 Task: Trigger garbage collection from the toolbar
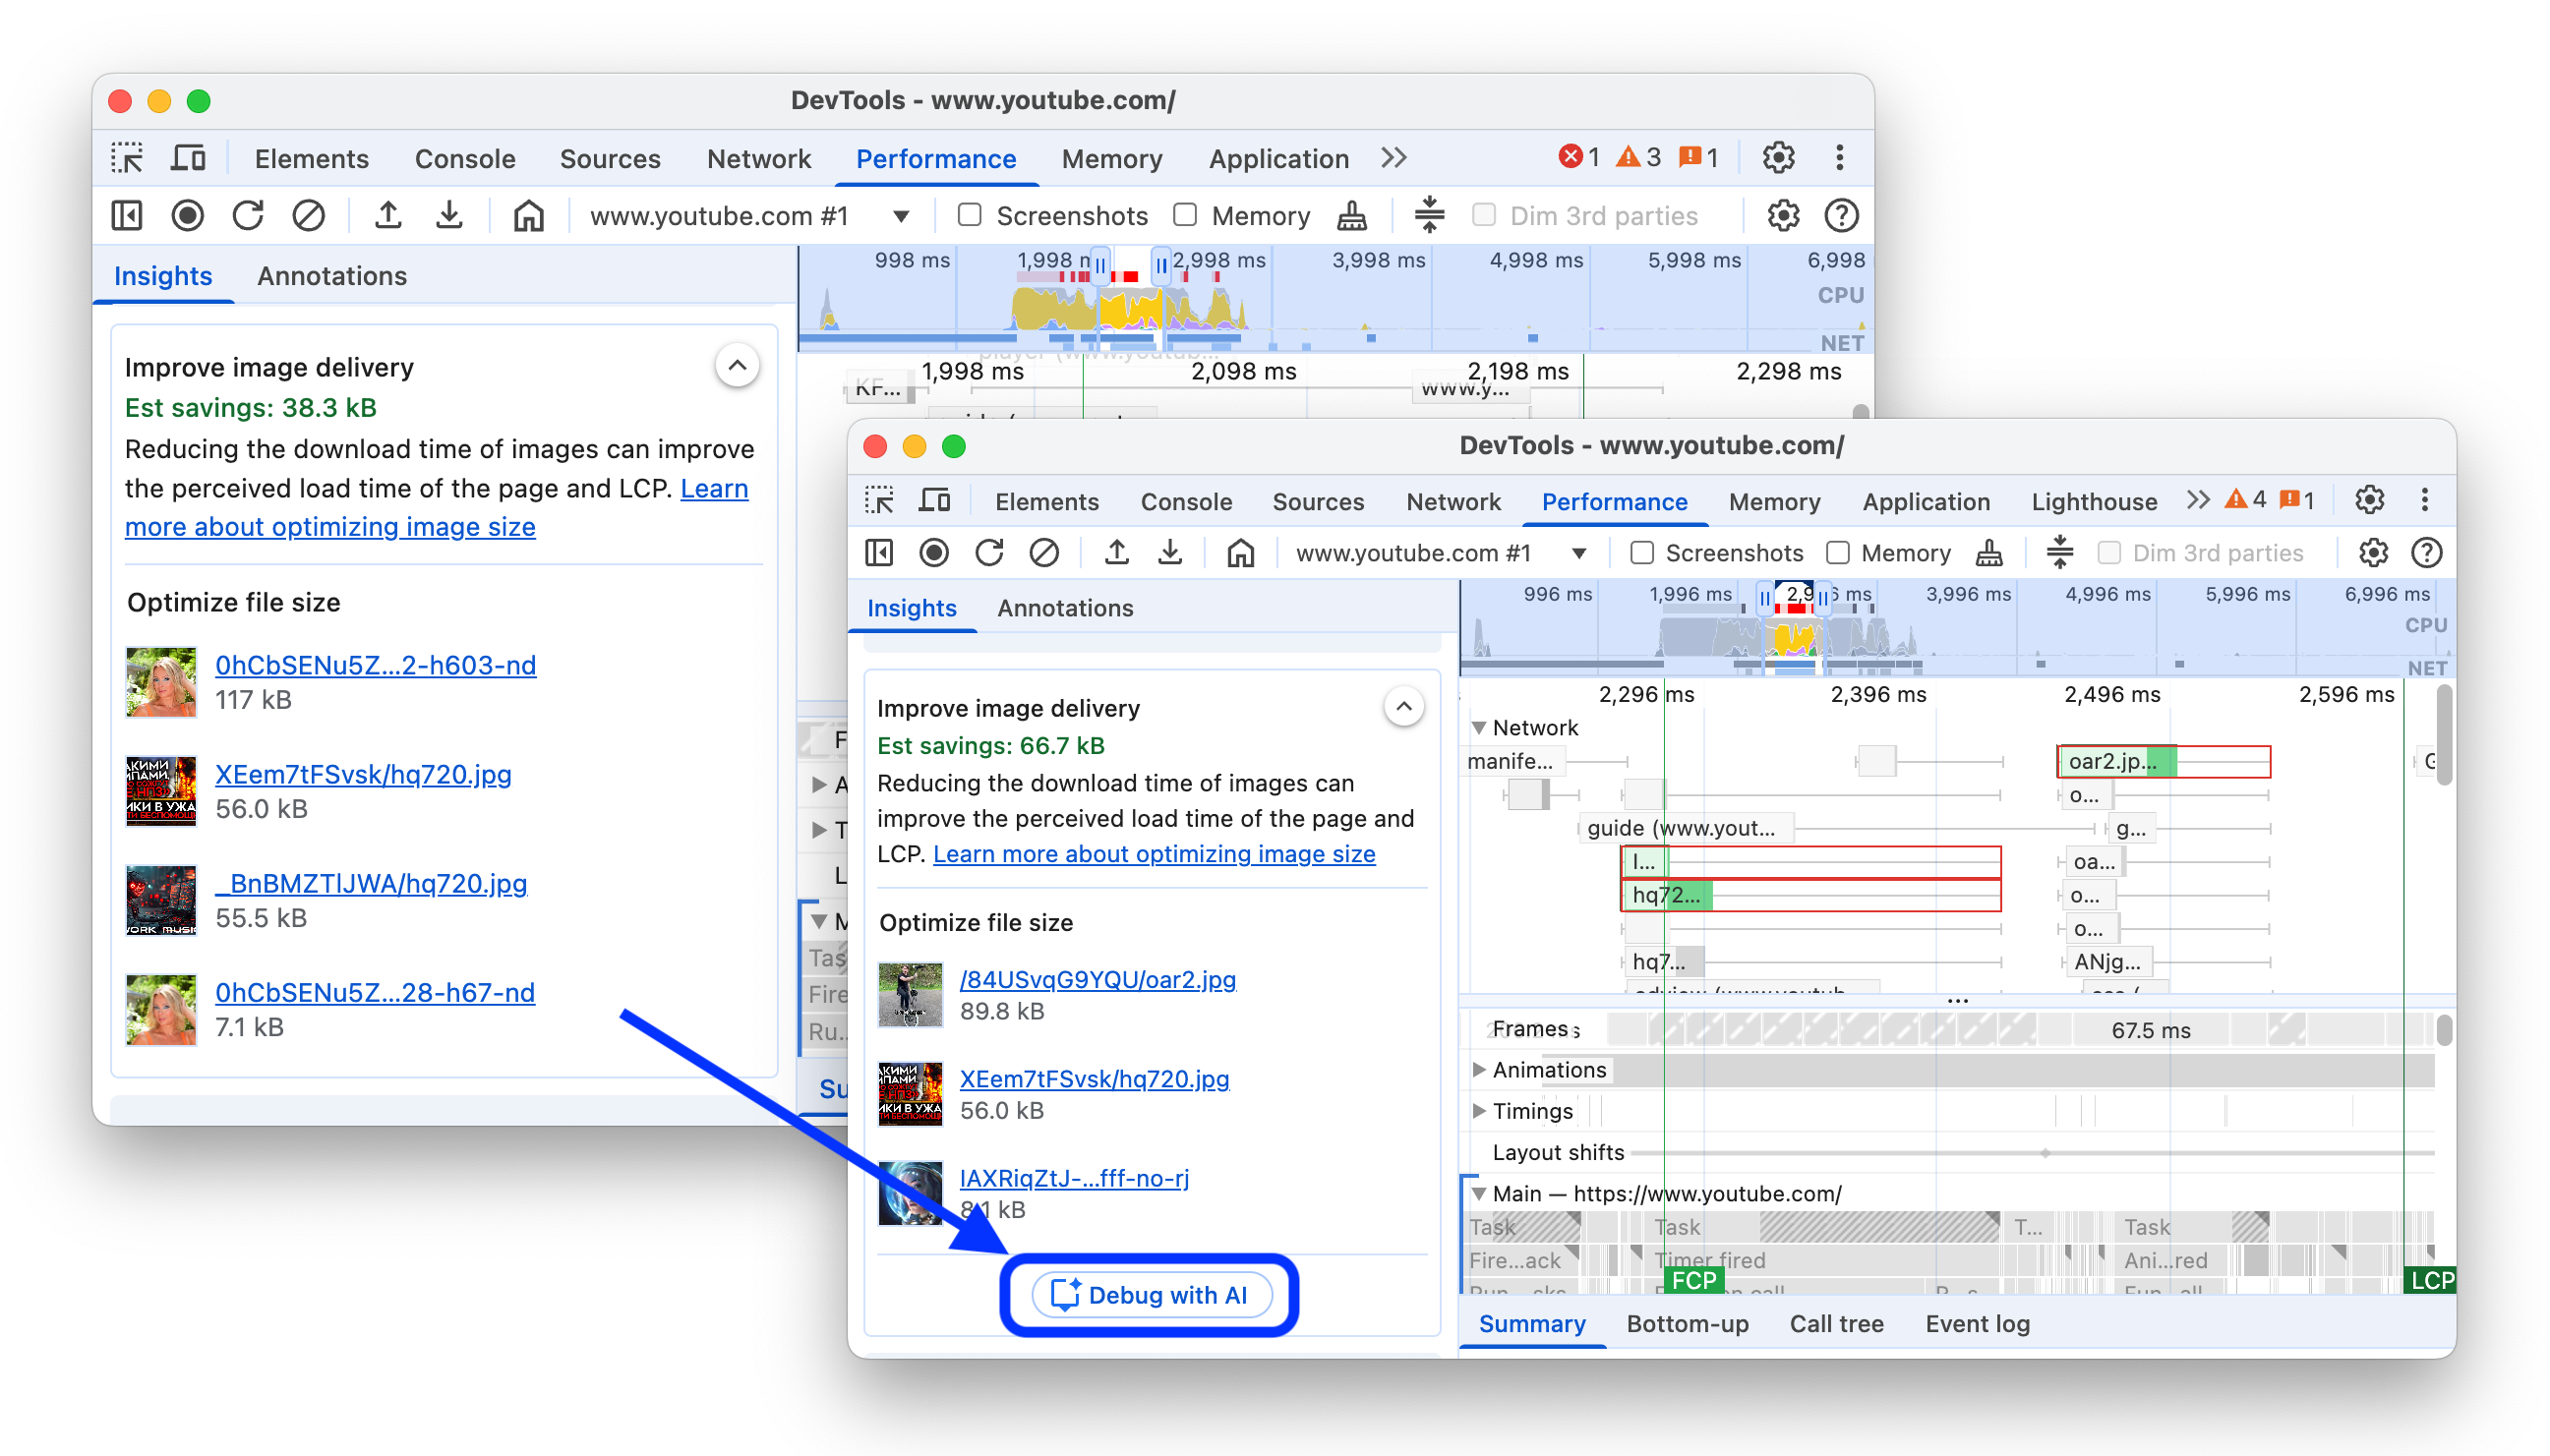pyautogui.click(x=1988, y=552)
